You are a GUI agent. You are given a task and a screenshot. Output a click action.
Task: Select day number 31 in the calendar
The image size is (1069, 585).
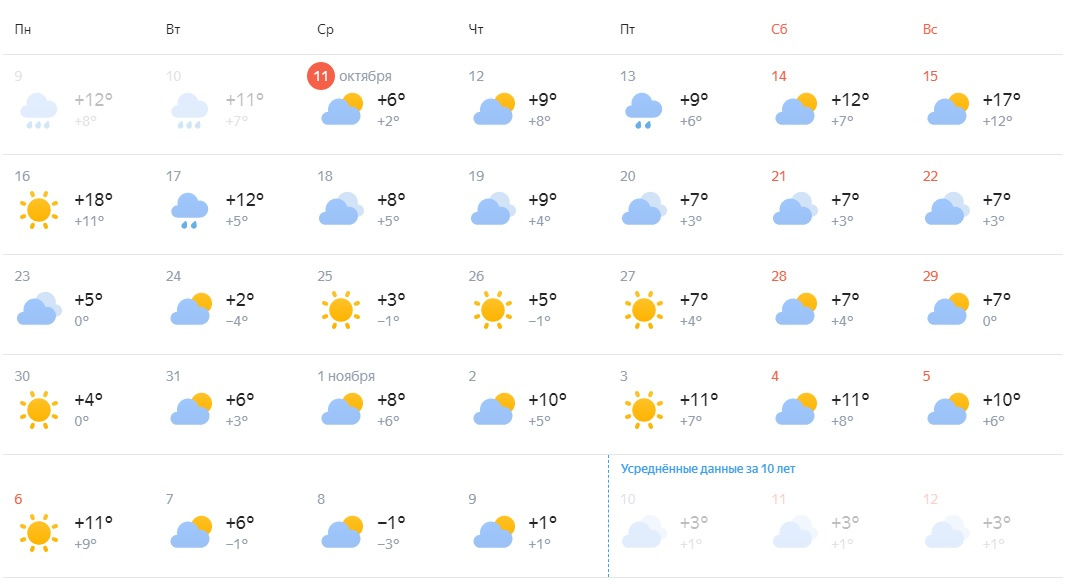[173, 376]
